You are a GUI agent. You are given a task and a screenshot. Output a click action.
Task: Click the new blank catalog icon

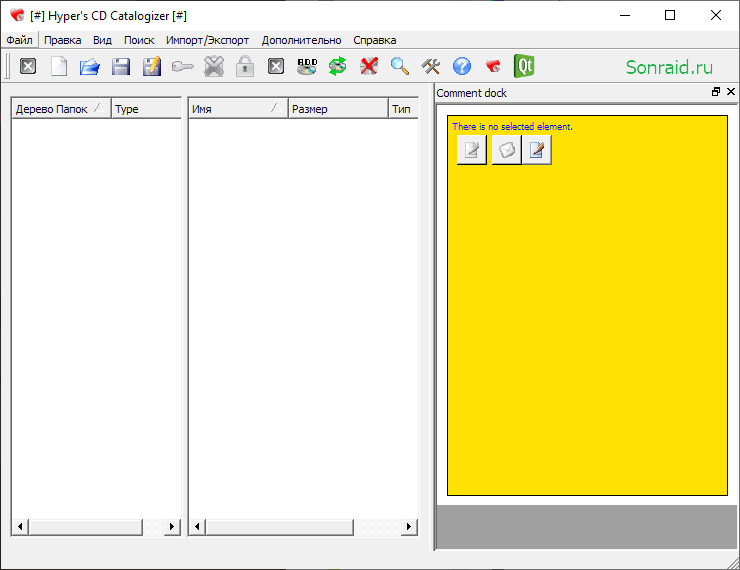59,67
